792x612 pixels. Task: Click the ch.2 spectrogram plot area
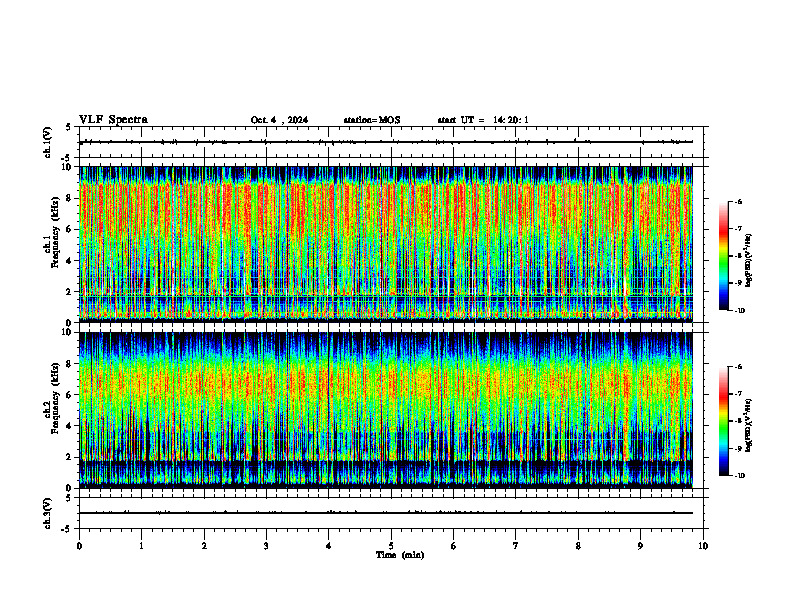[386, 410]
